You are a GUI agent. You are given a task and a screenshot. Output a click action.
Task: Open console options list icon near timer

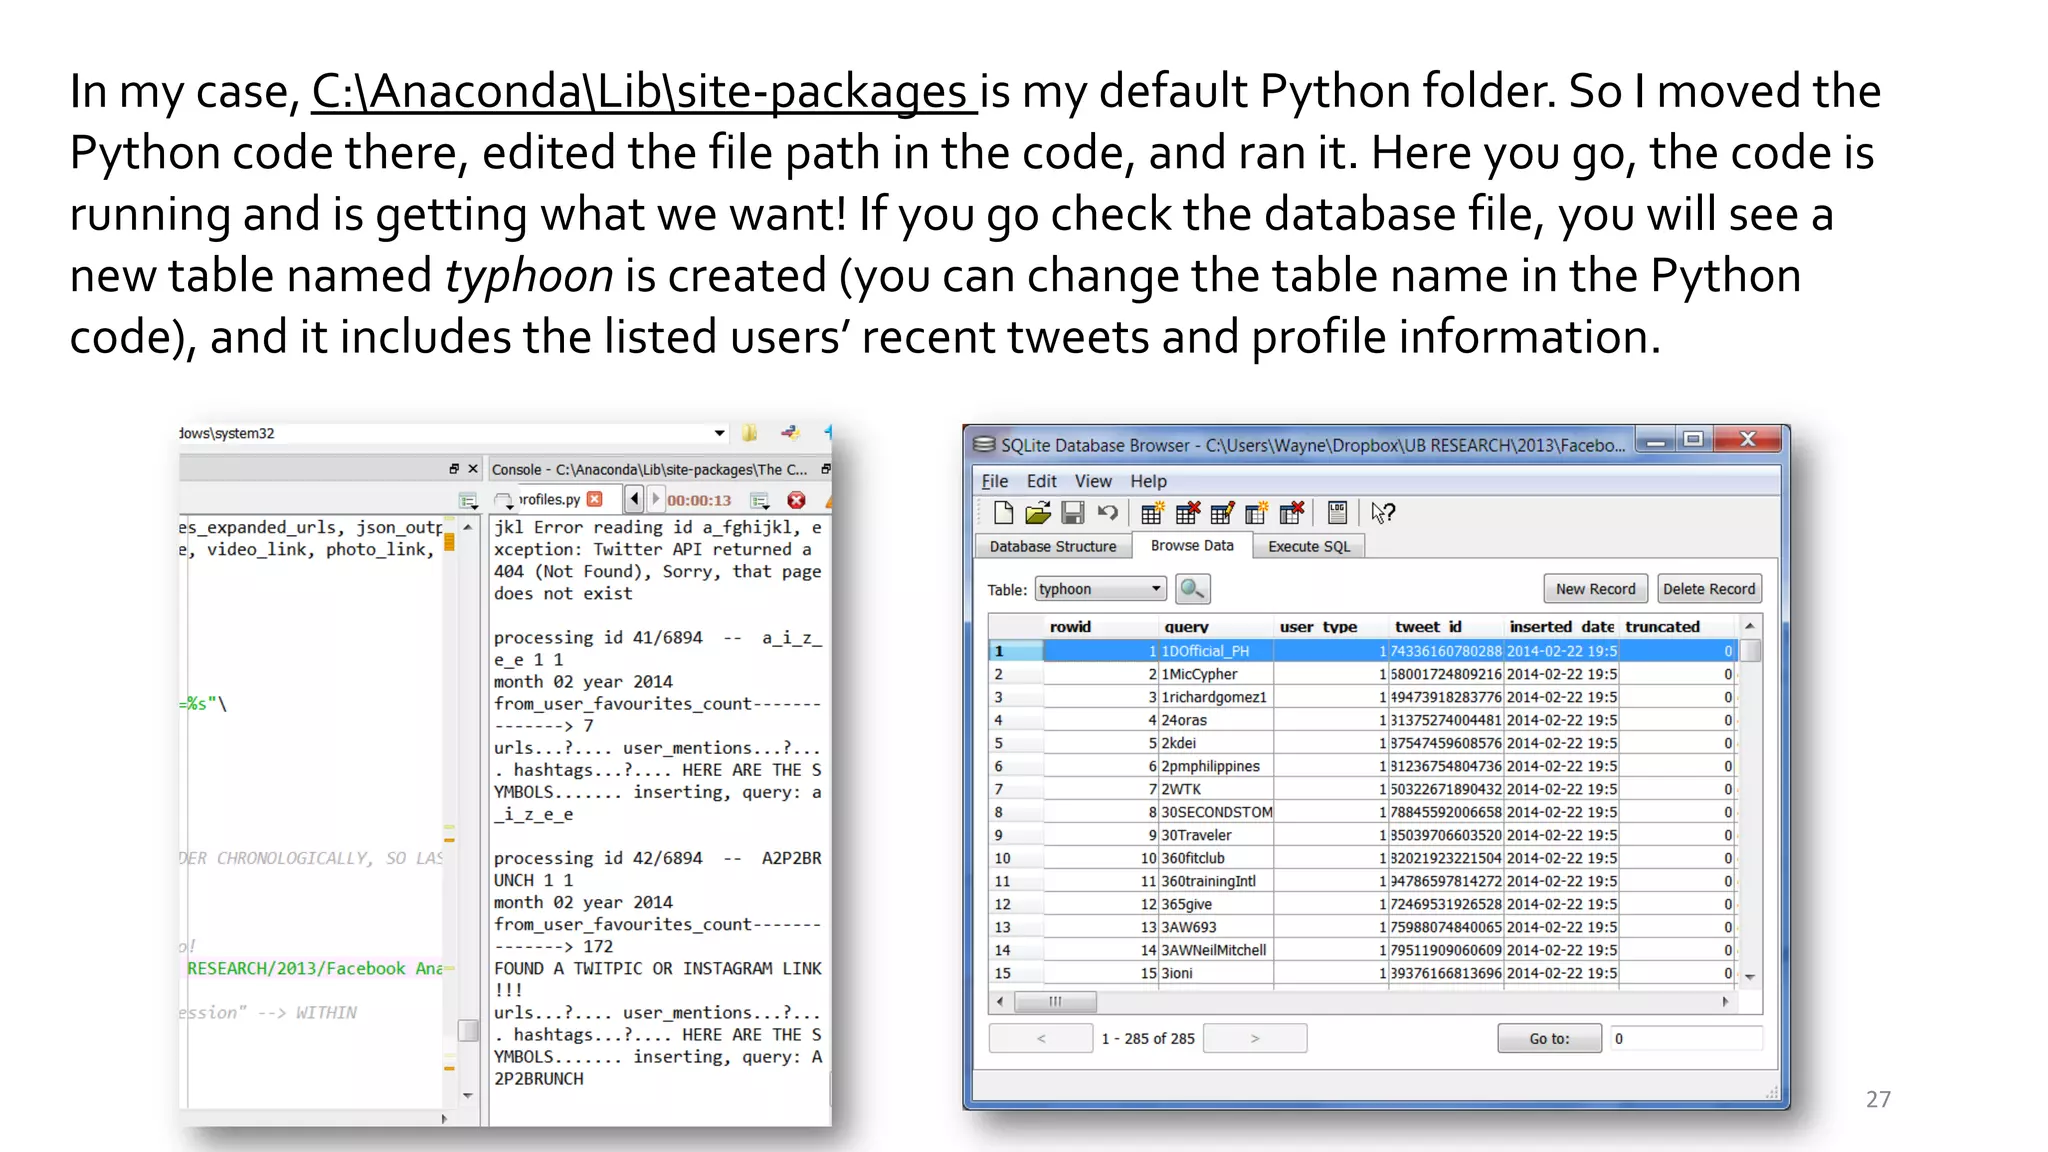760,500
